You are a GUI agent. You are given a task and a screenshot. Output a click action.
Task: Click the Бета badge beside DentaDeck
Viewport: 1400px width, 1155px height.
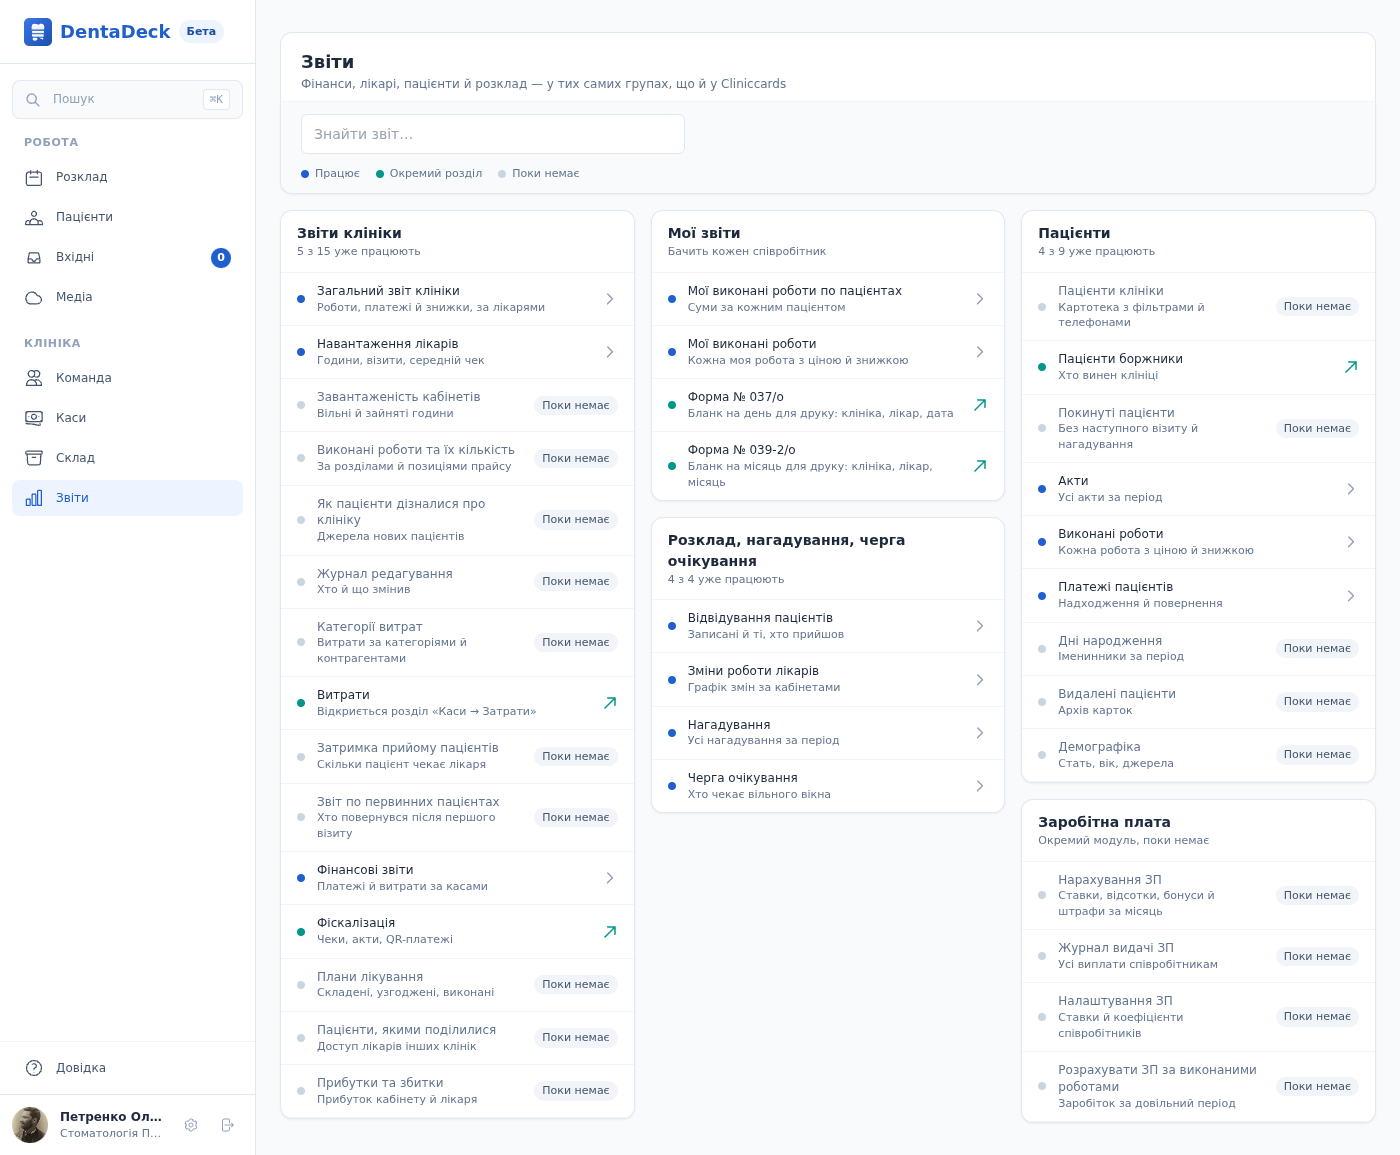[201, 32]
